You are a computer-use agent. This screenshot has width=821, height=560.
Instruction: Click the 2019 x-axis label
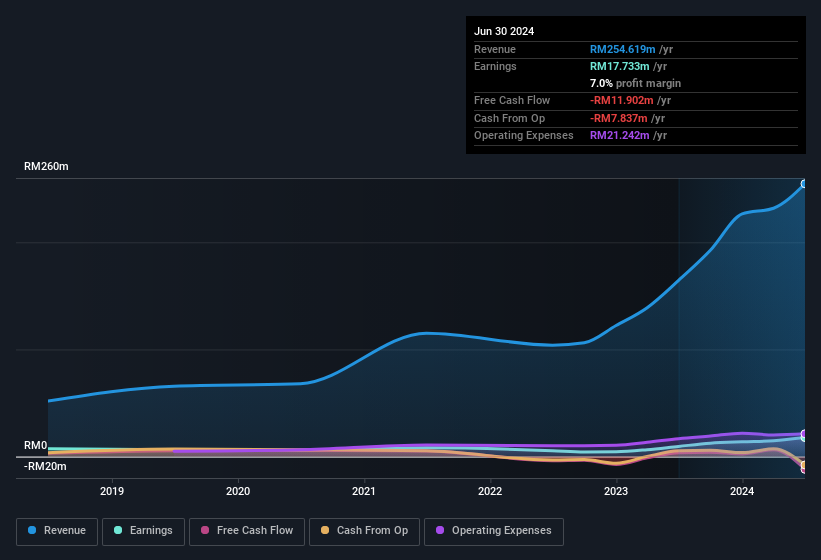point(112,491)
